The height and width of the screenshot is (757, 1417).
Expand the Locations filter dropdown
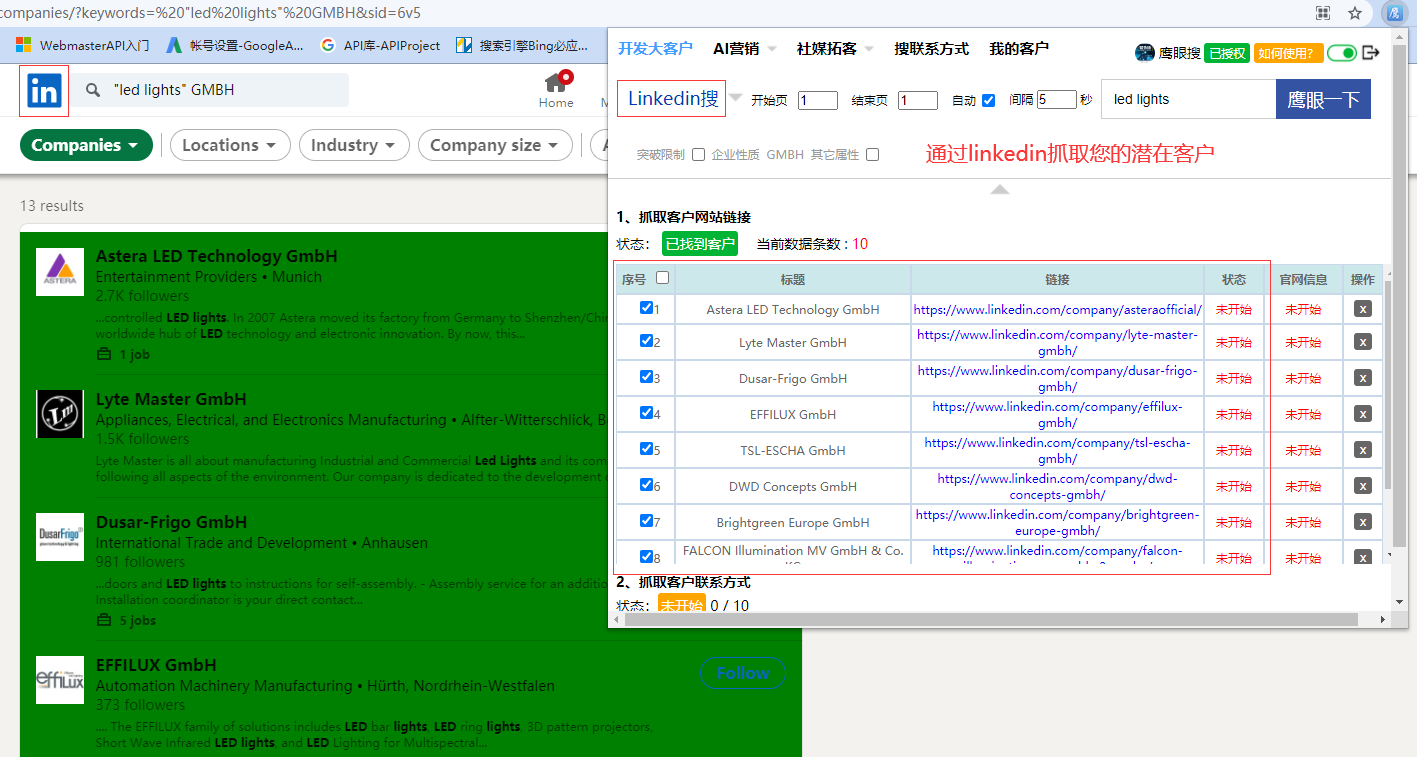230,145
